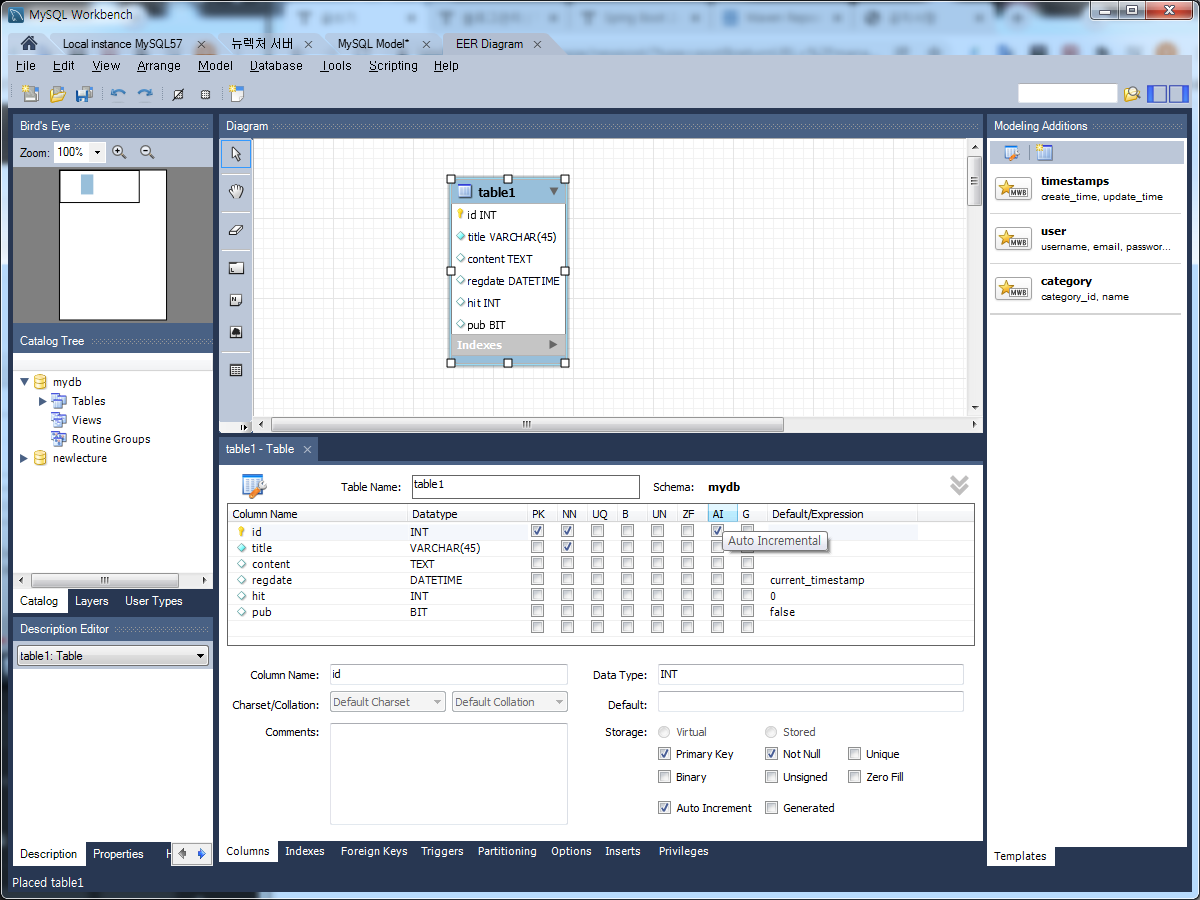Click the table editor icon beside Table Name
Screen dimensions: 1200x900
coord(254,487)
